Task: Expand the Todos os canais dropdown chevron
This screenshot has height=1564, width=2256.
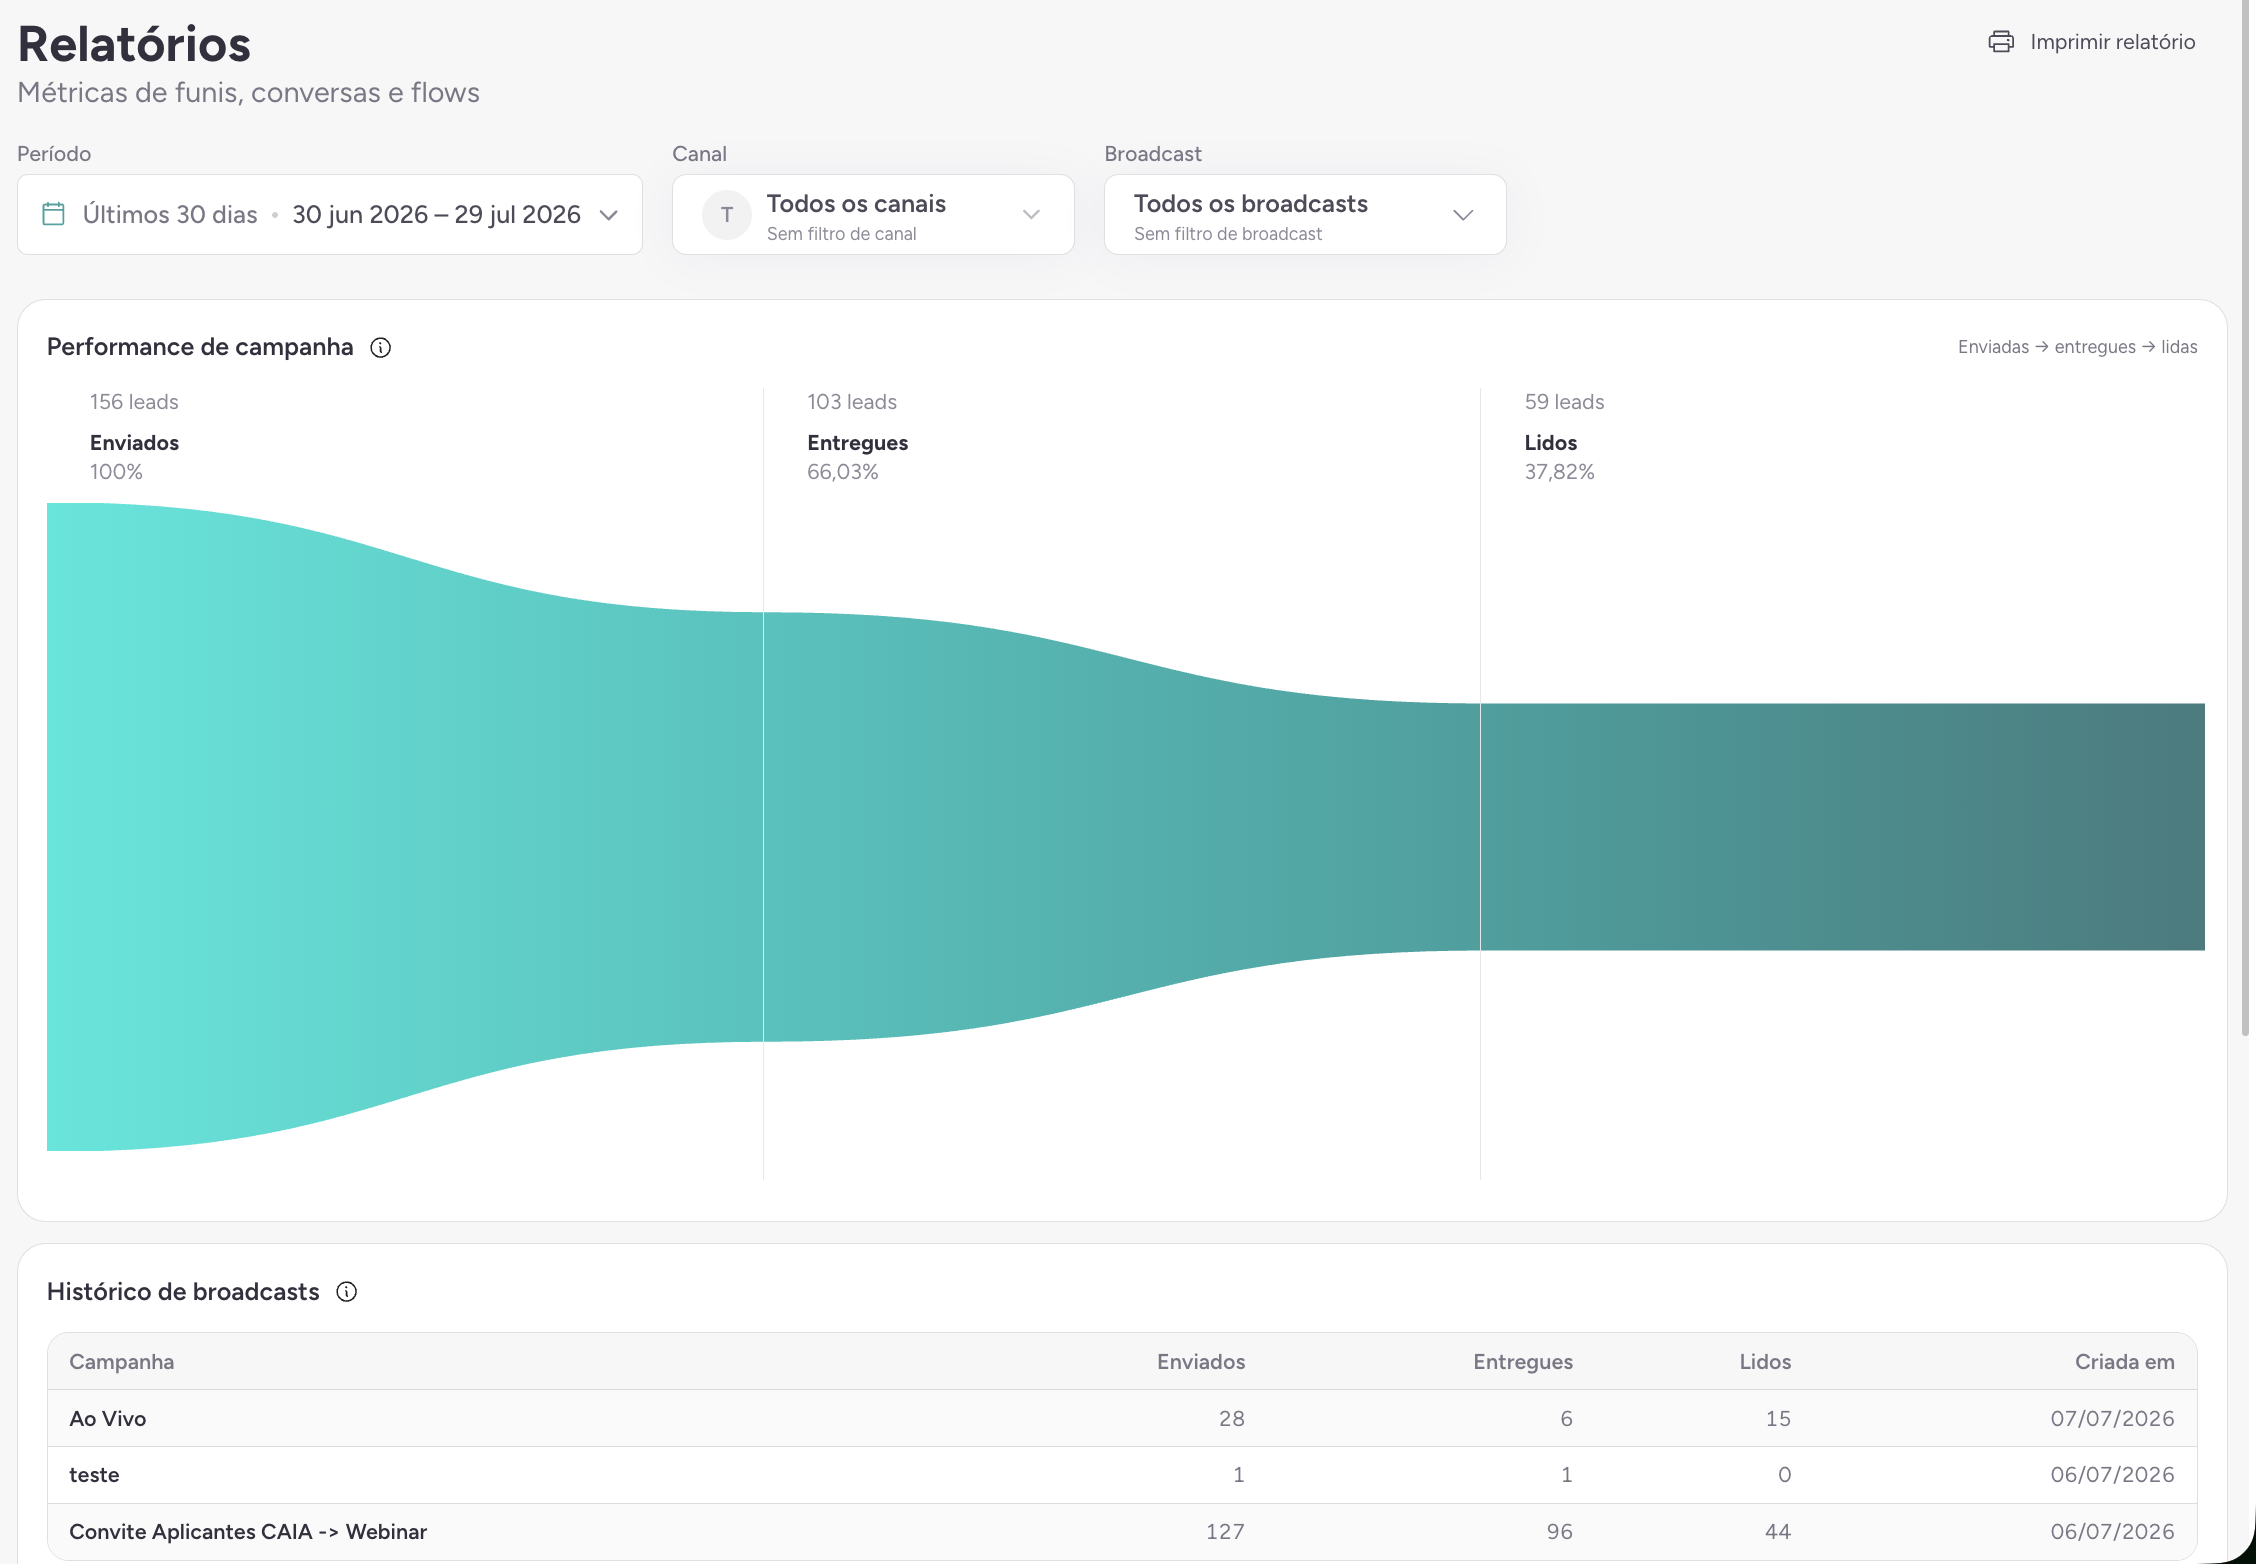Action: 1031,215
